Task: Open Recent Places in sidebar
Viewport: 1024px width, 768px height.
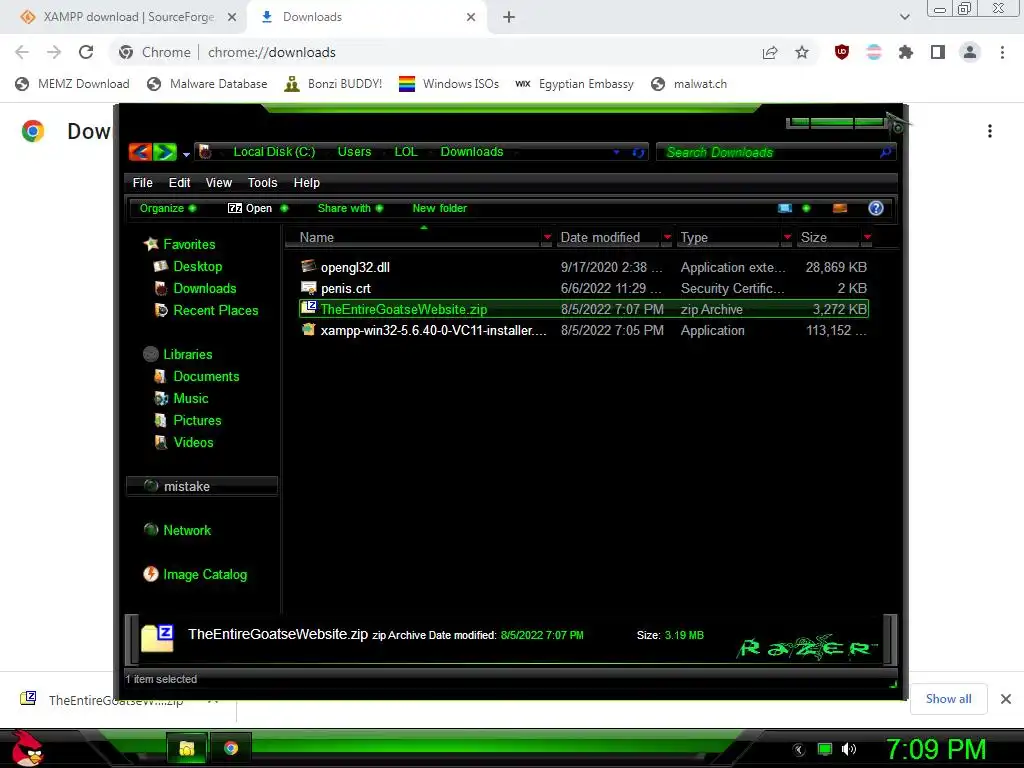Action: coord(216,311)
